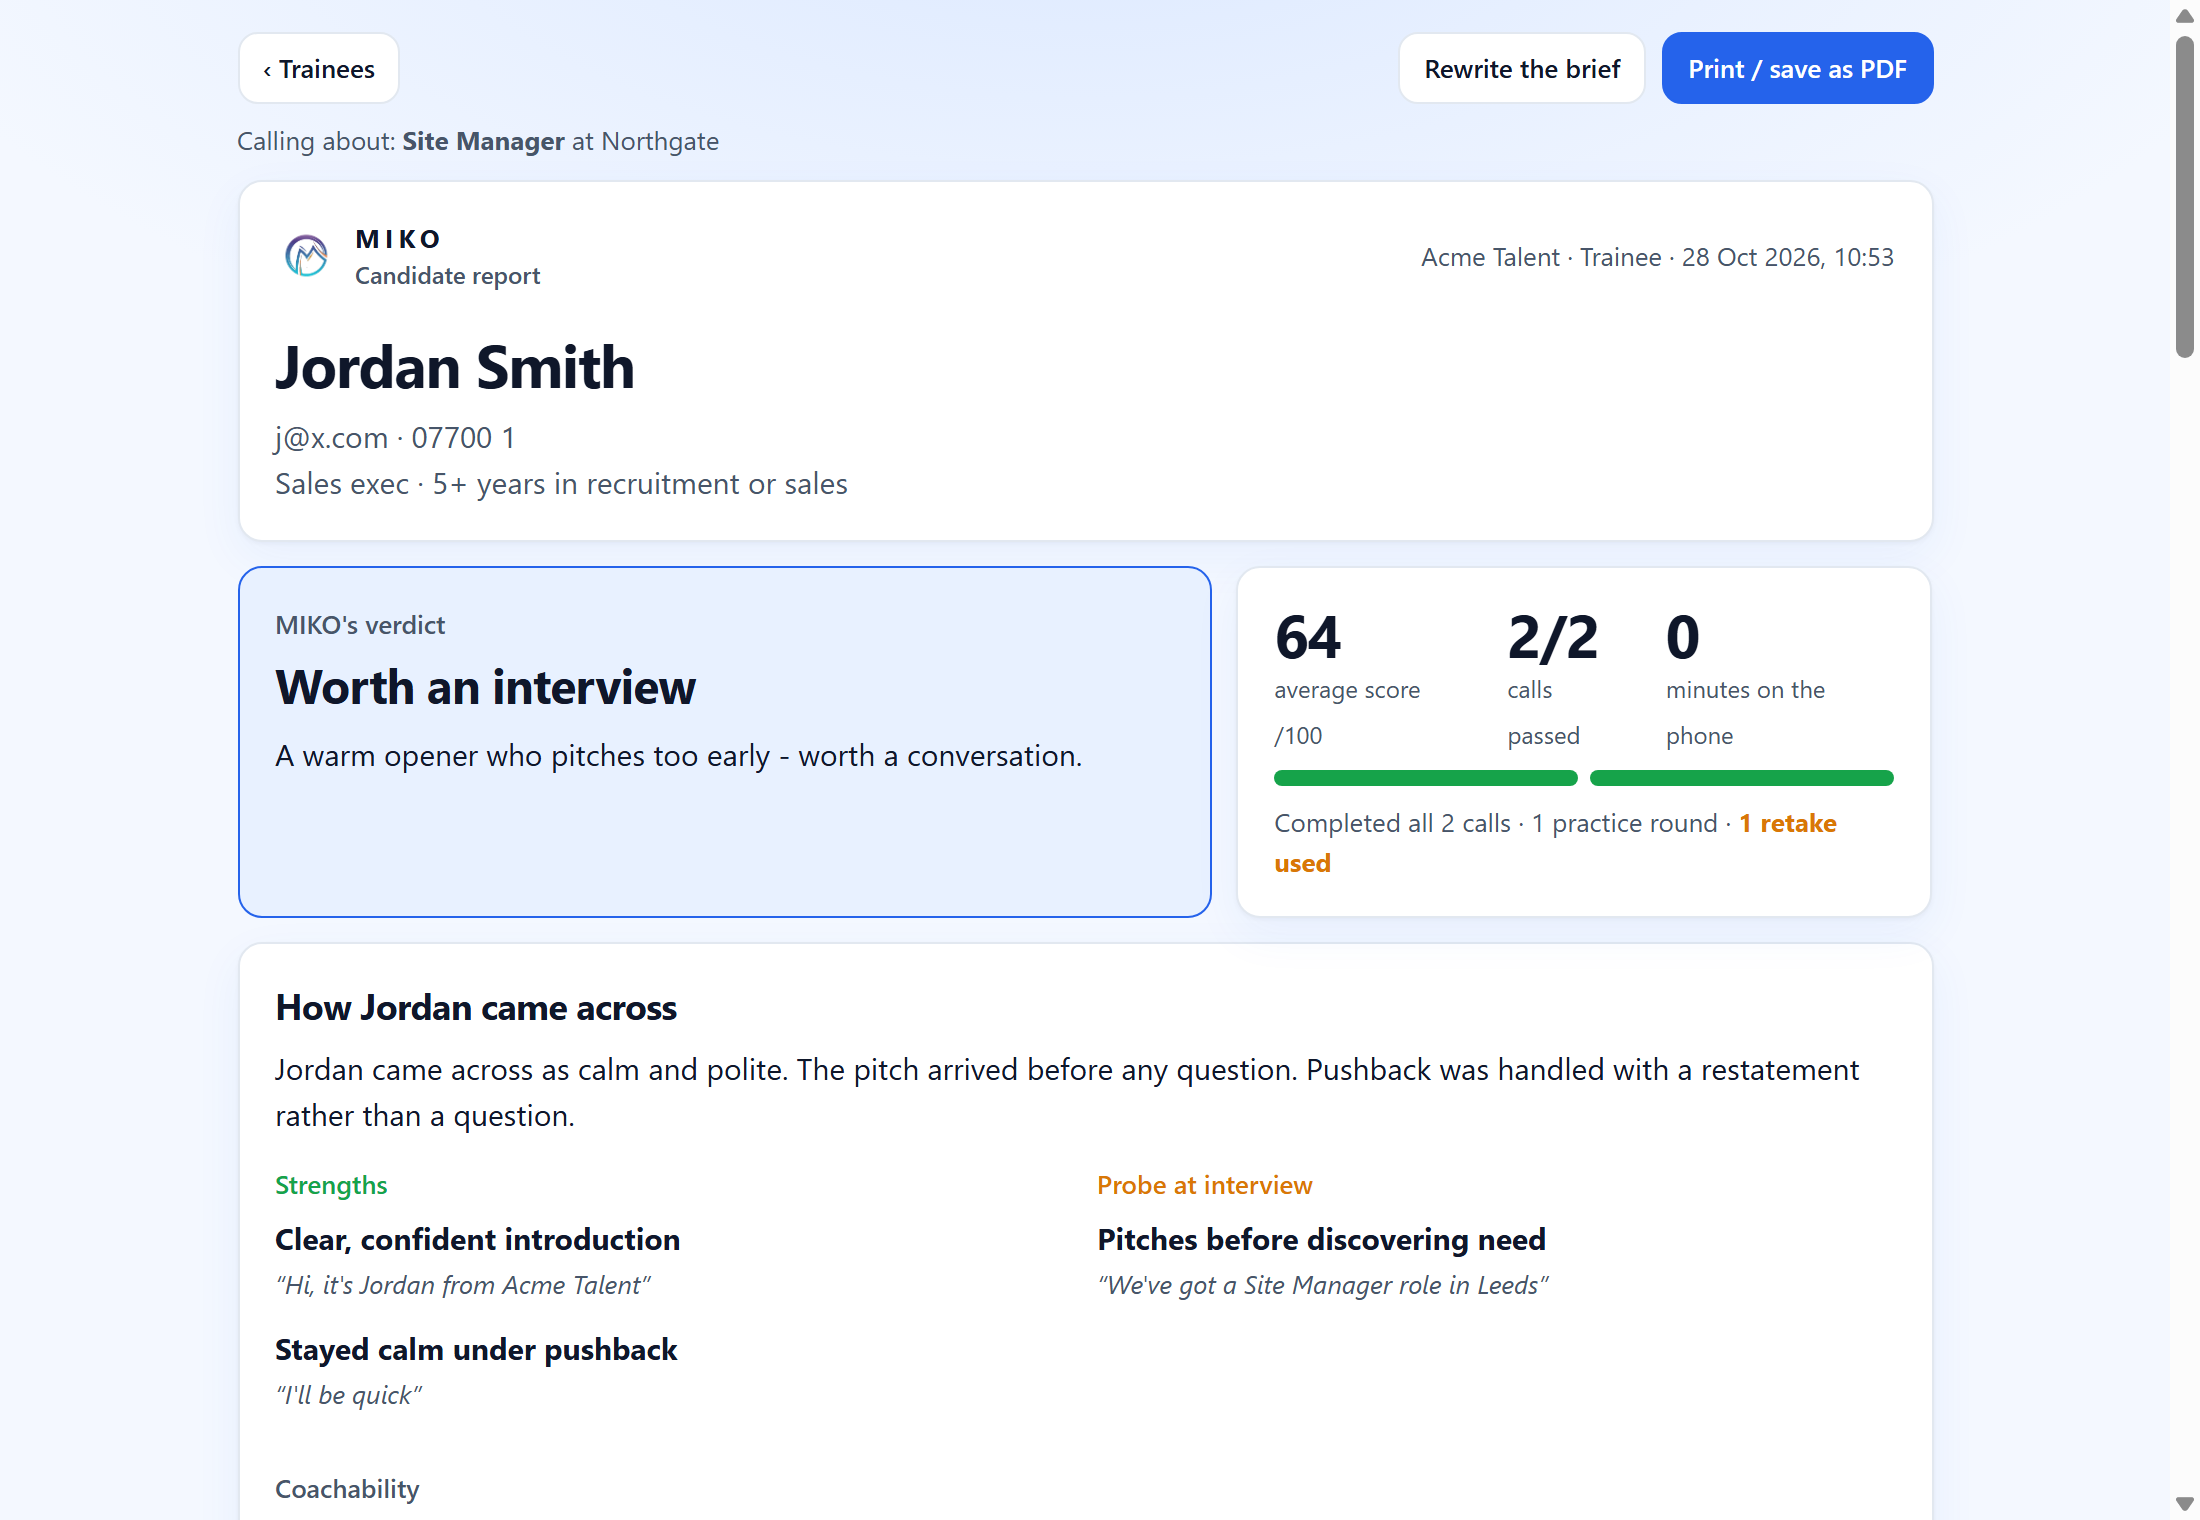The width and height of the screenshot is (2200, 1520).
Task: Click the contact line j@x.com · 07700 1
Action: pos(395,438)
